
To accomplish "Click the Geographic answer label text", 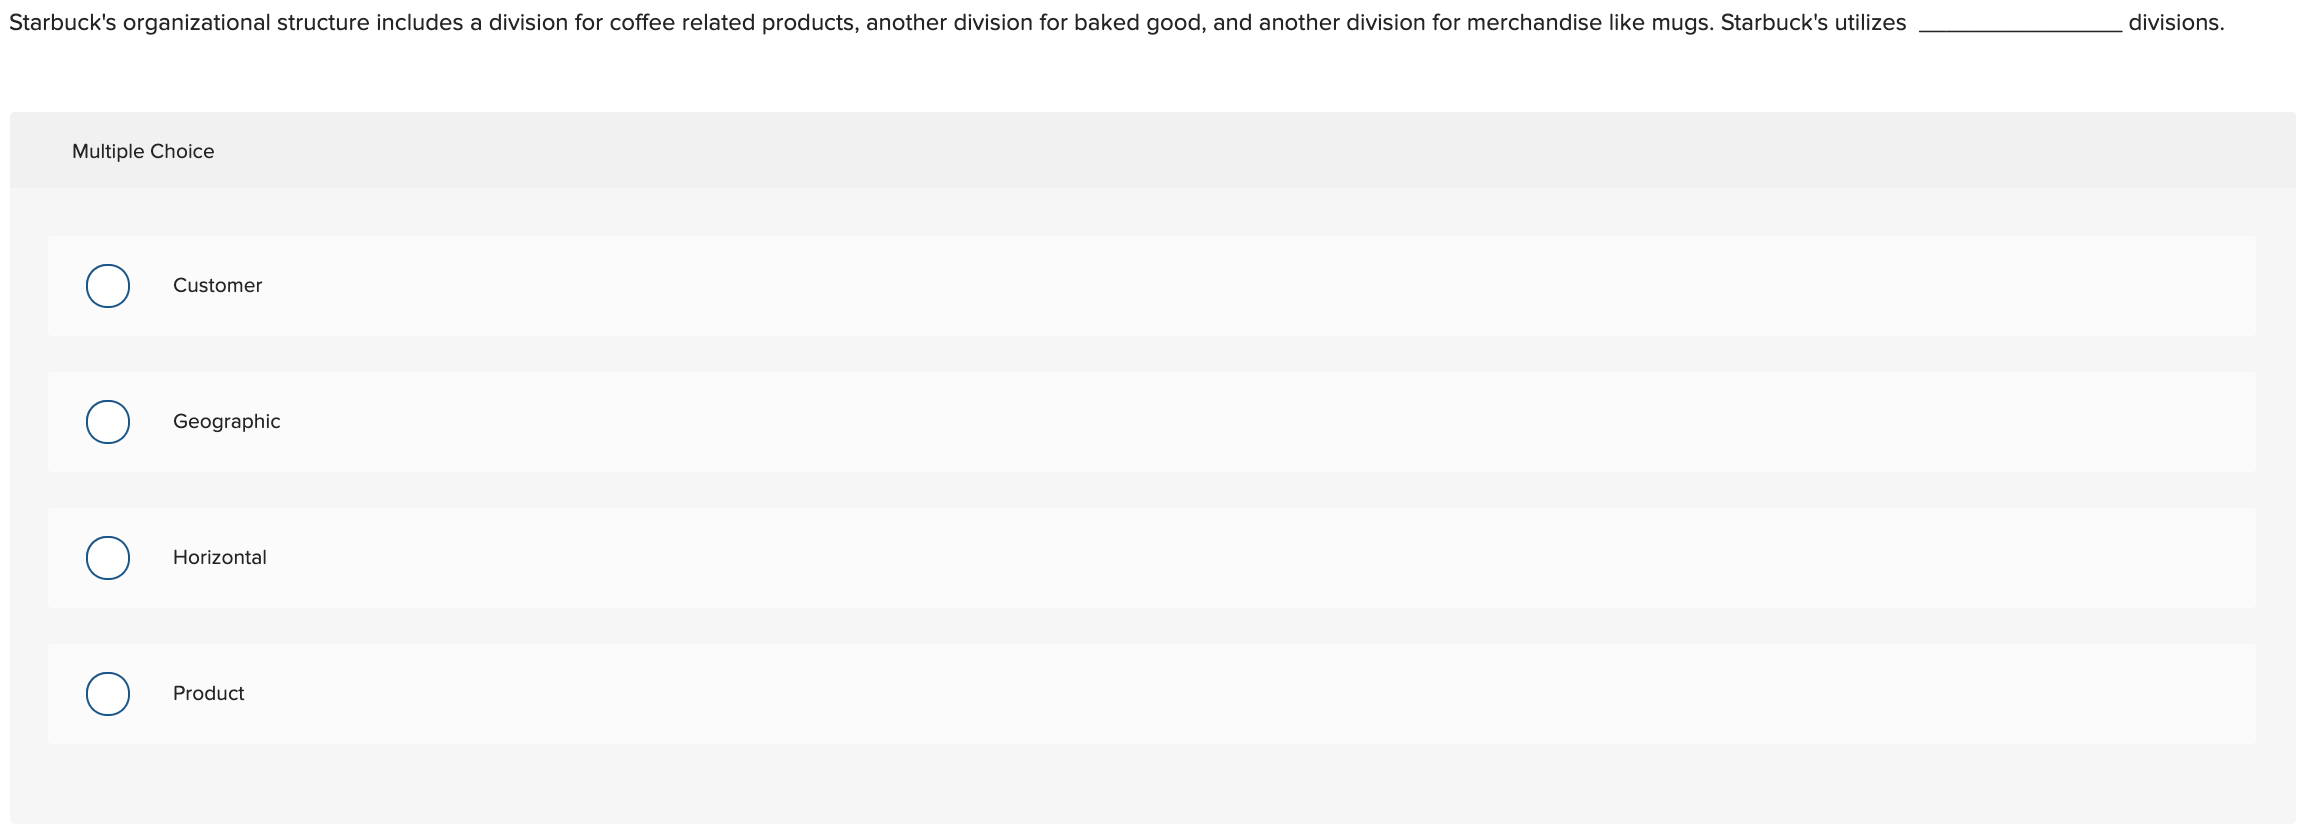I will coord(226,421).
